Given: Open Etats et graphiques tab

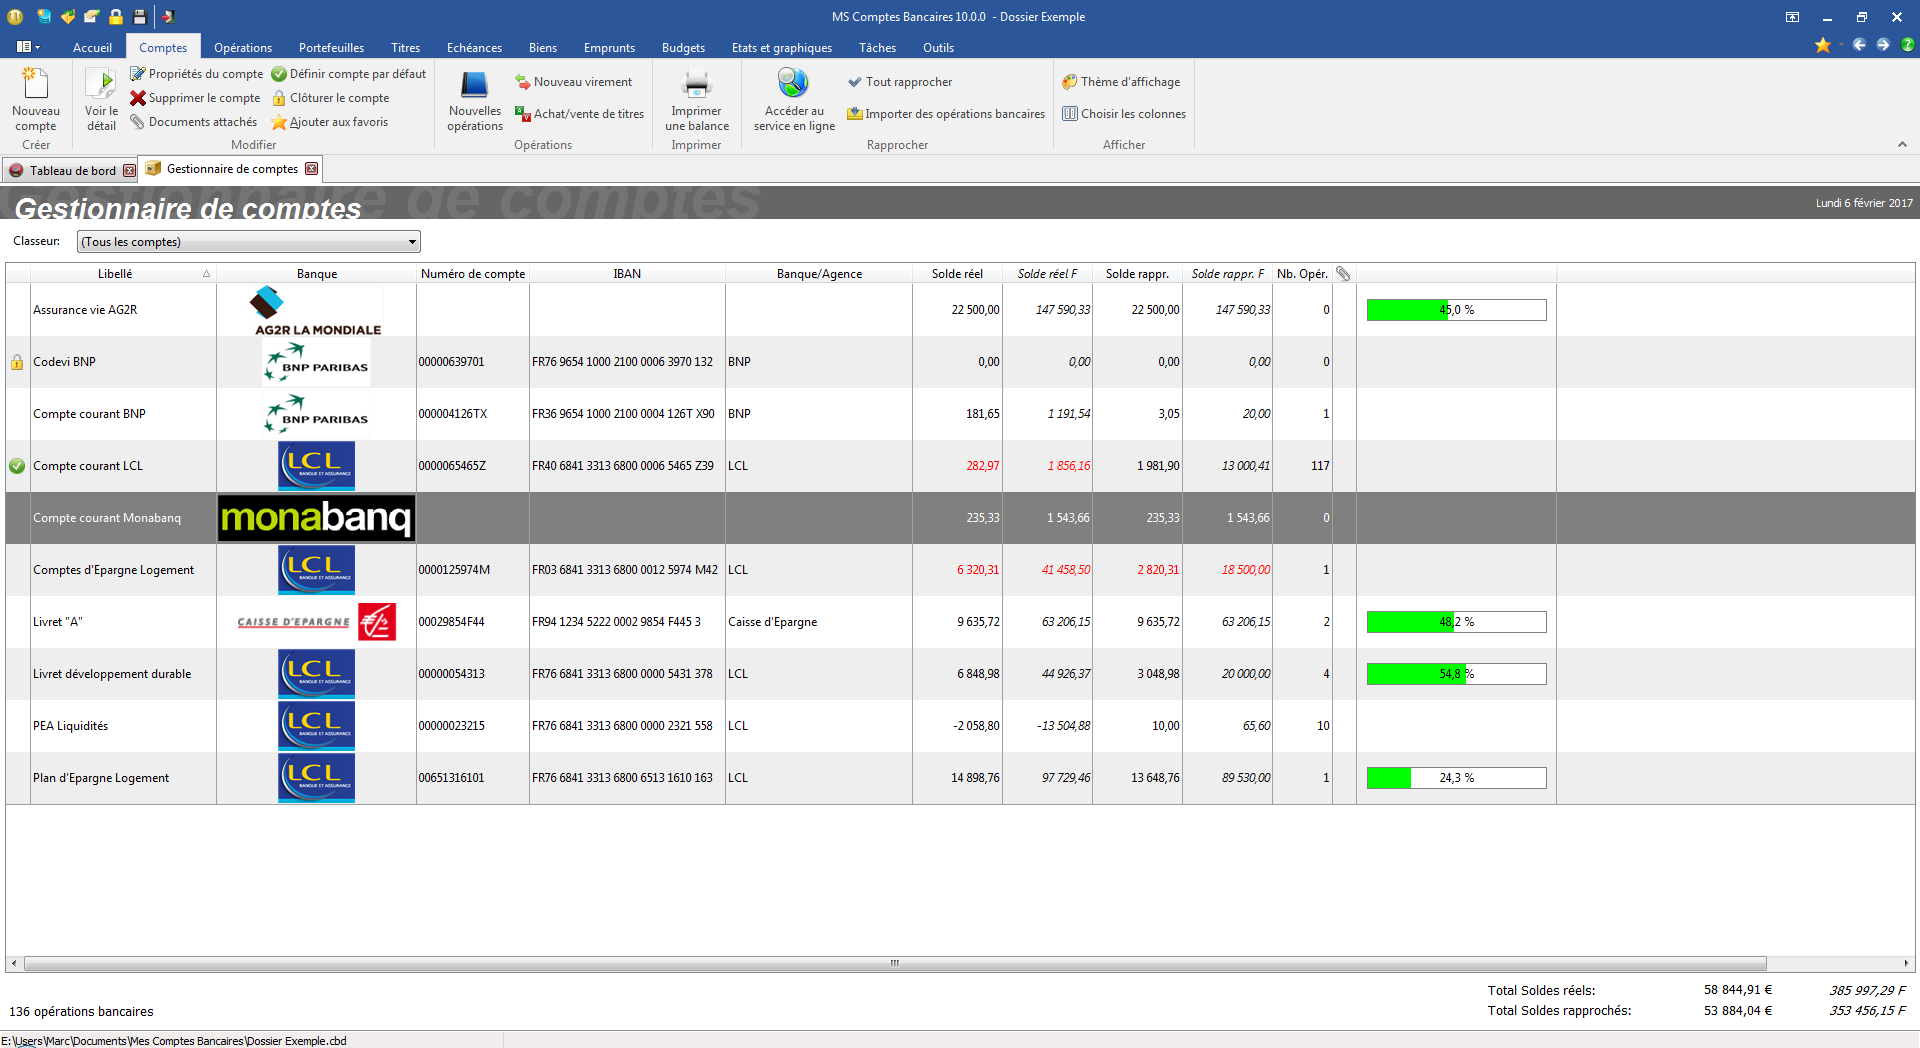Looking at the screenshot, I should coord(781,48).
